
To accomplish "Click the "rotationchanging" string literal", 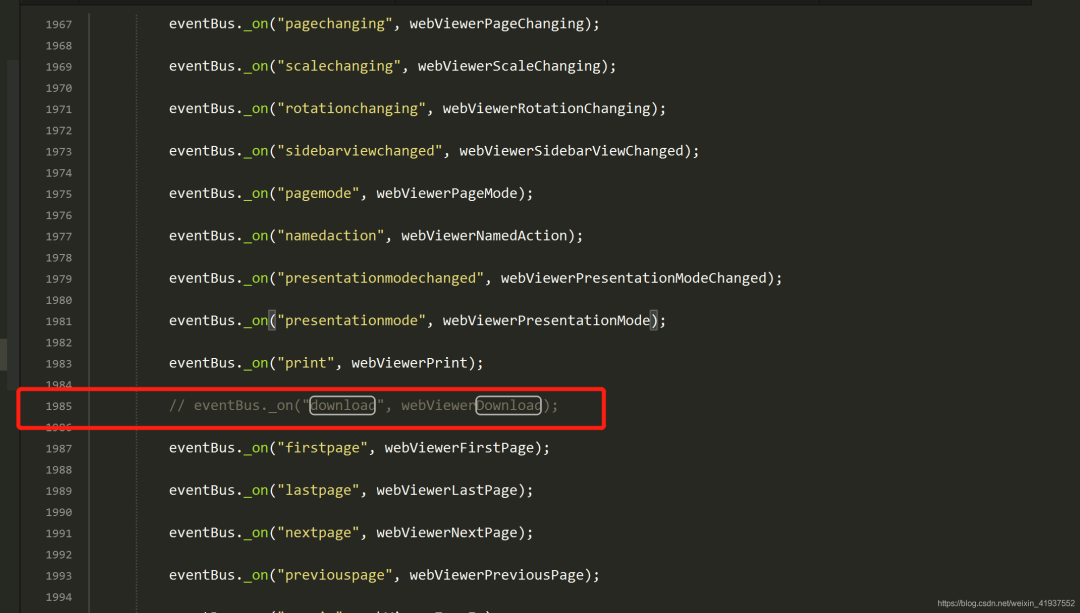I will tap(351, 109).
